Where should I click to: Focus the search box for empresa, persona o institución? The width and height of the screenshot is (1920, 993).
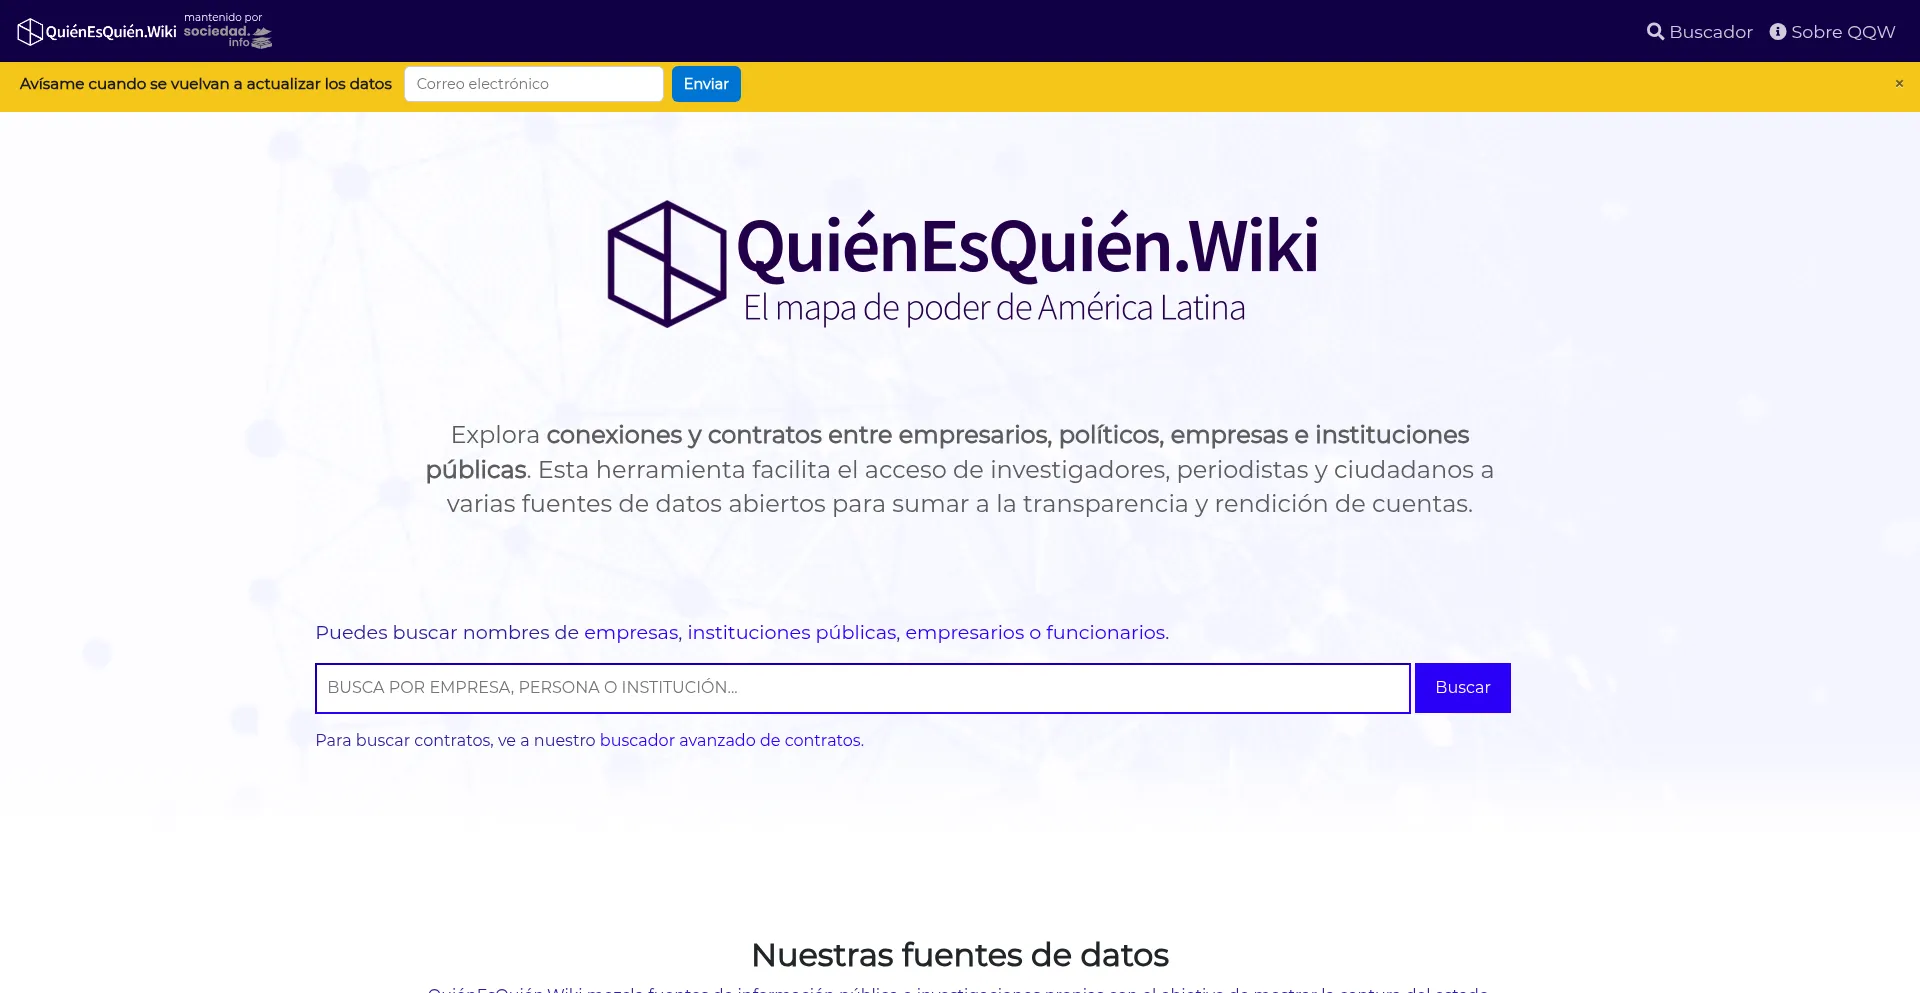click(x=863, y=688)
